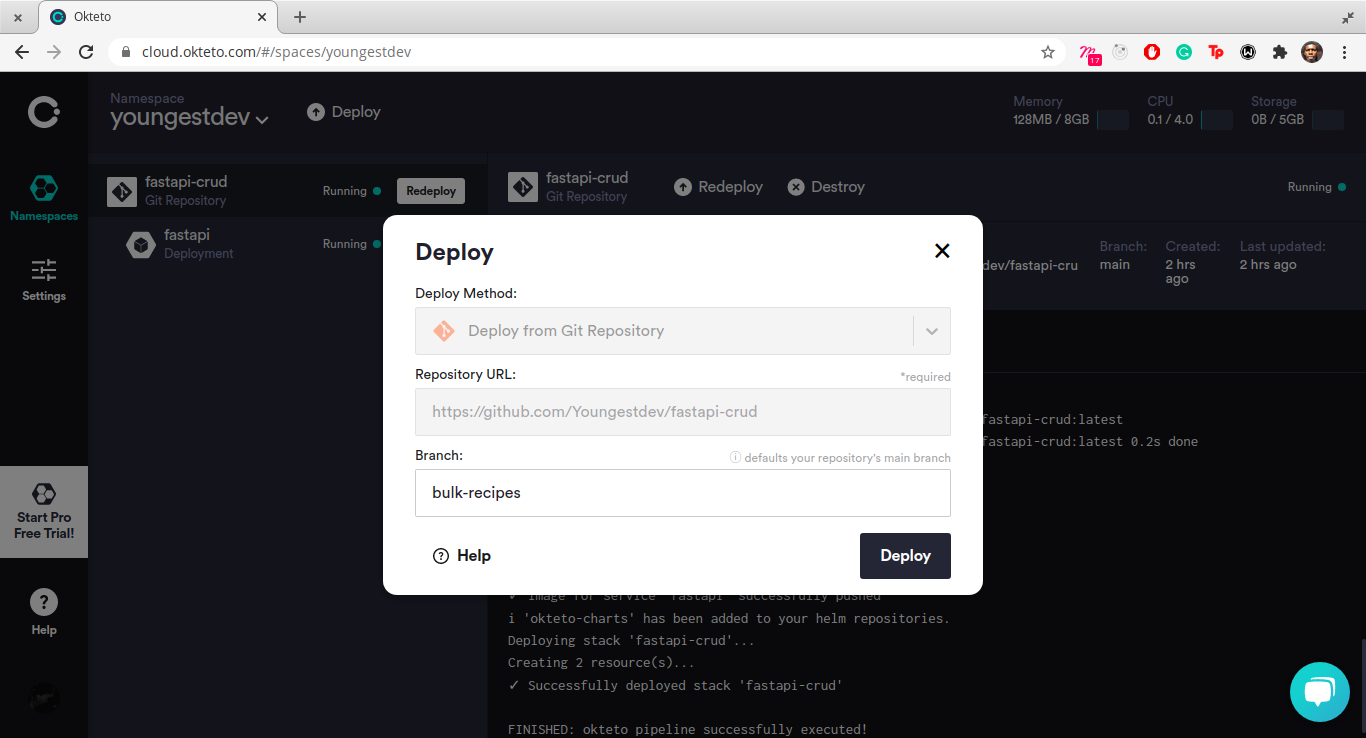Click the git icon in details header
The height and width of the screenshot is (738, 1366).
coord(522,187)
